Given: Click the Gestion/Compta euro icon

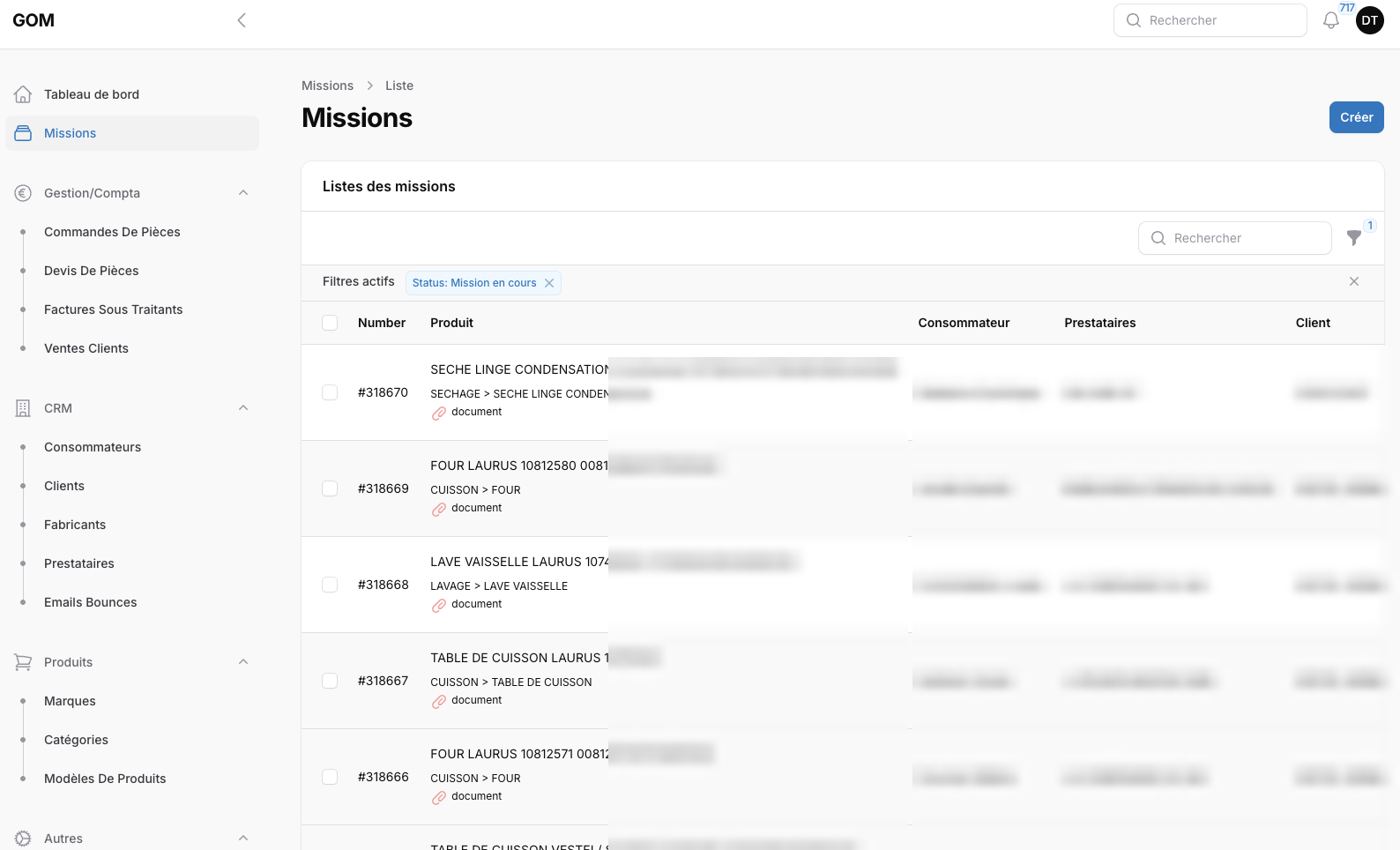Looking at the screenshot, I should pos(23,193).
